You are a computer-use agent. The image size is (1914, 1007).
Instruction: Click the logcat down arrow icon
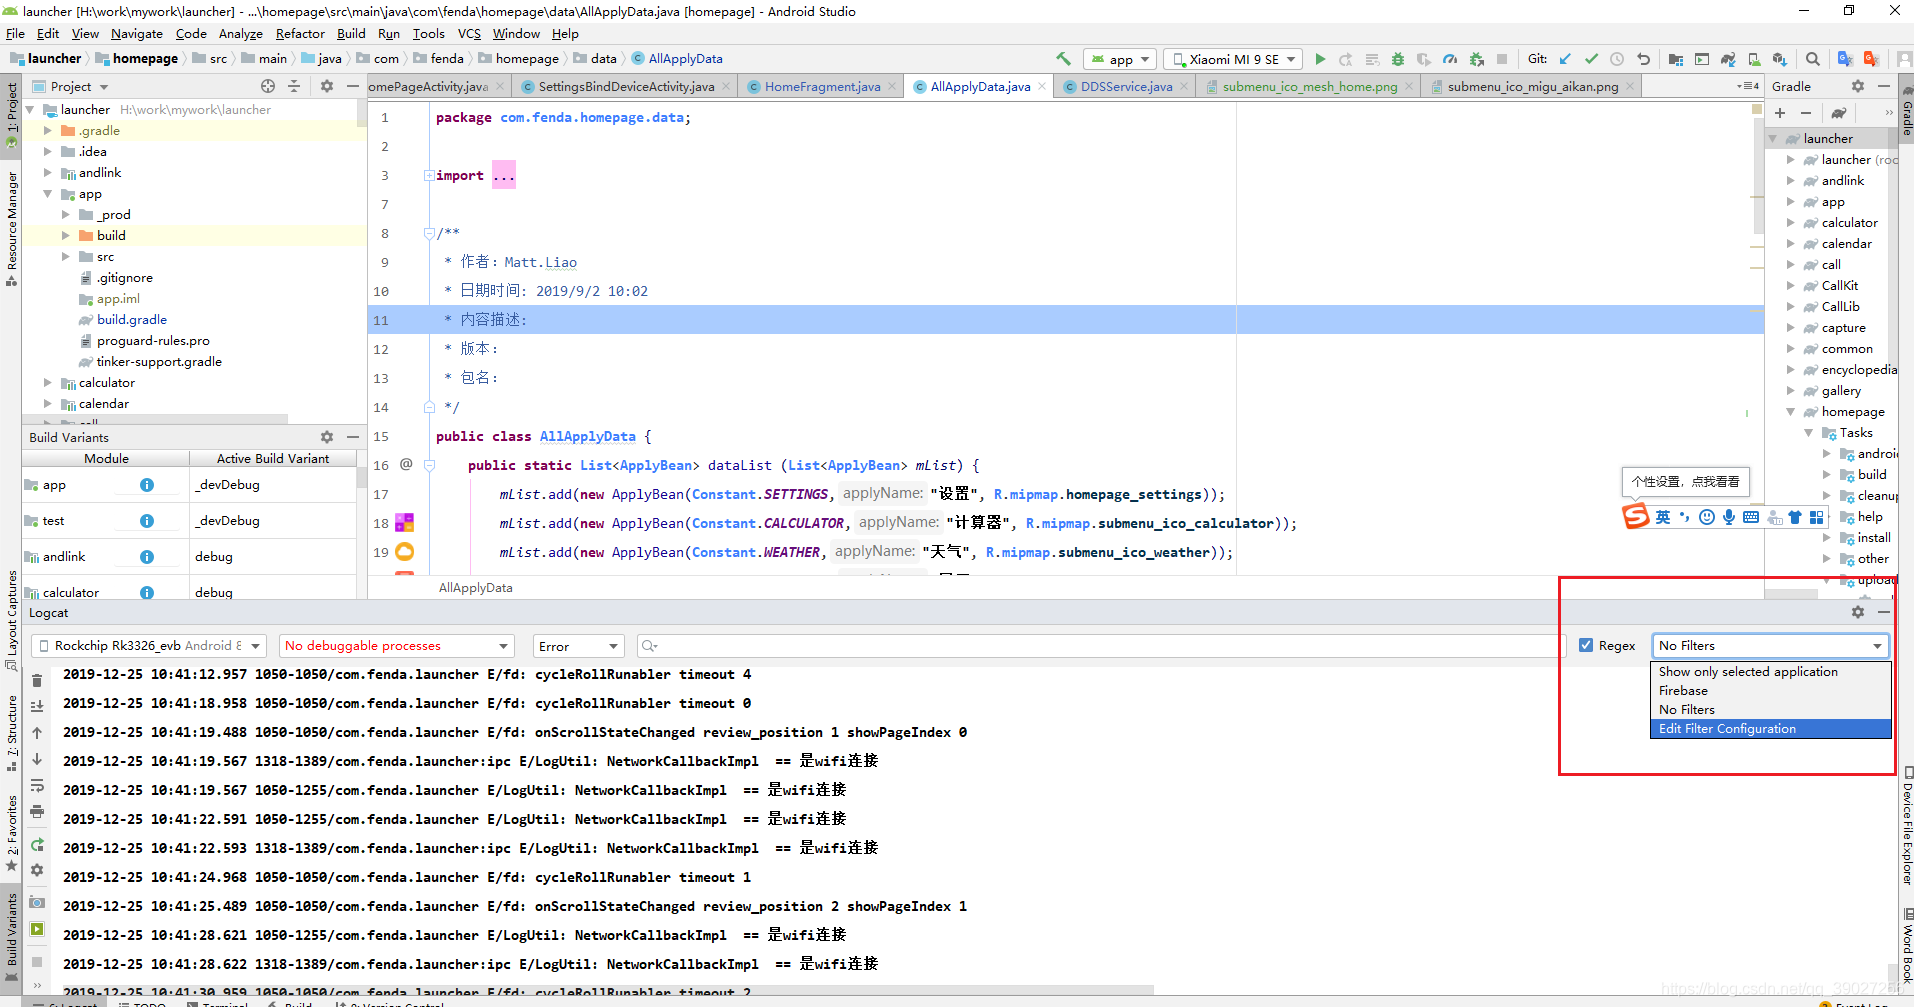(37, 759)
